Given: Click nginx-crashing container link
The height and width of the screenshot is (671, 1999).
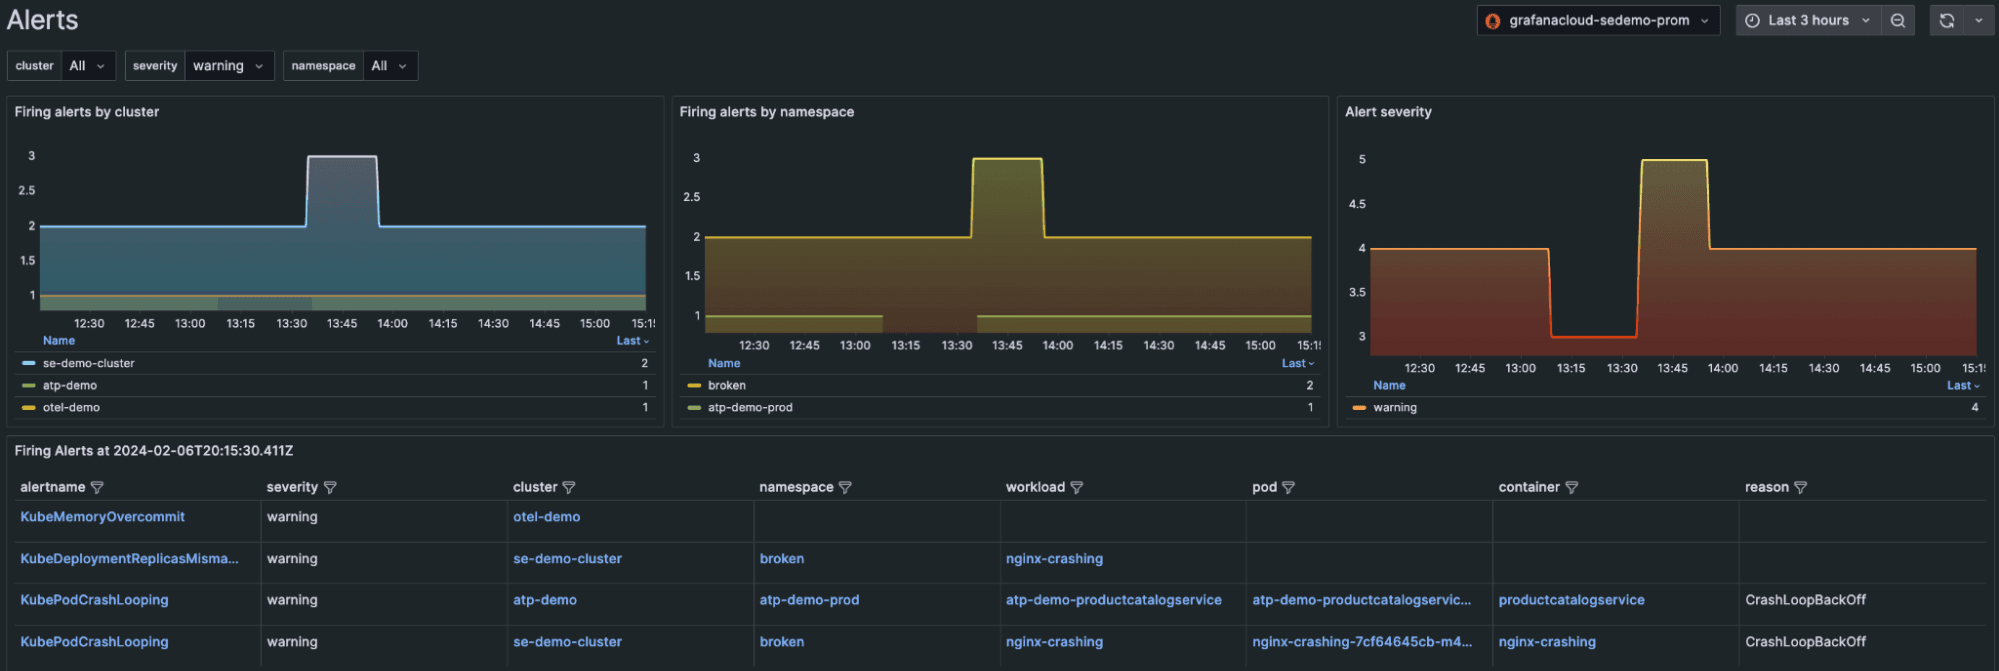Looking at the screenshot, I should 1547,642.
